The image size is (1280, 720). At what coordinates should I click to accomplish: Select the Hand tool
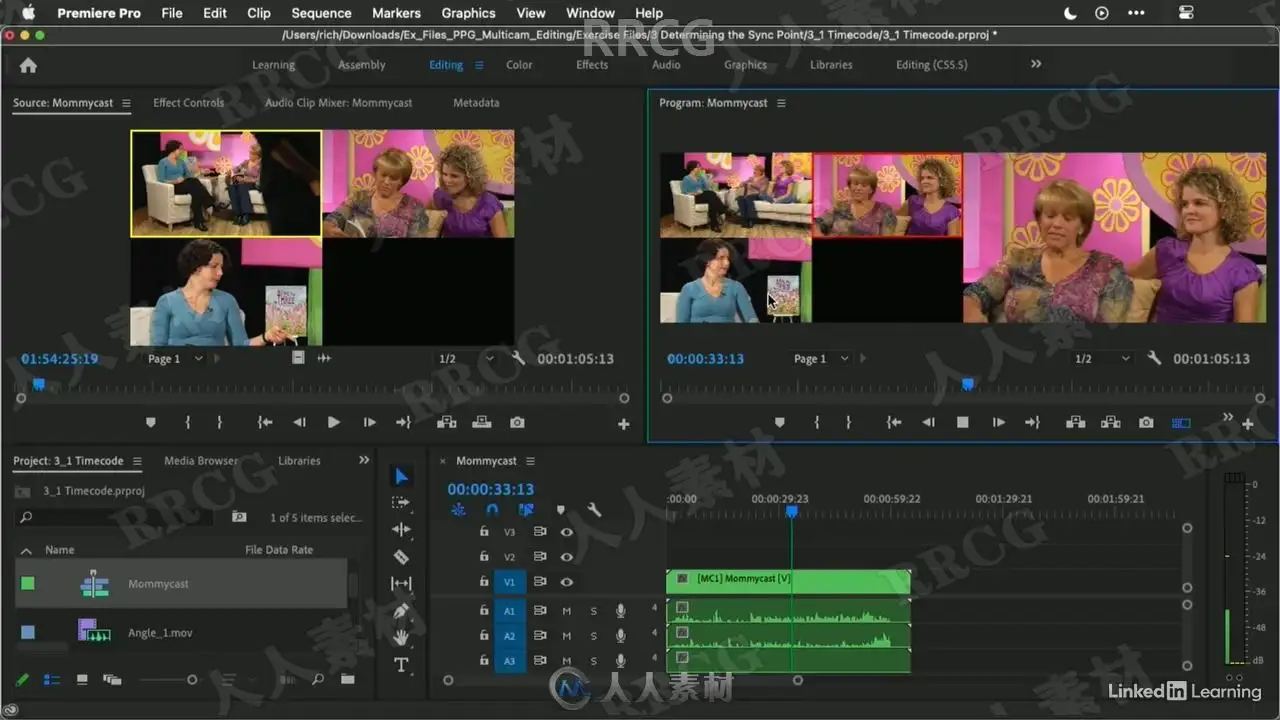pos(401,637)
